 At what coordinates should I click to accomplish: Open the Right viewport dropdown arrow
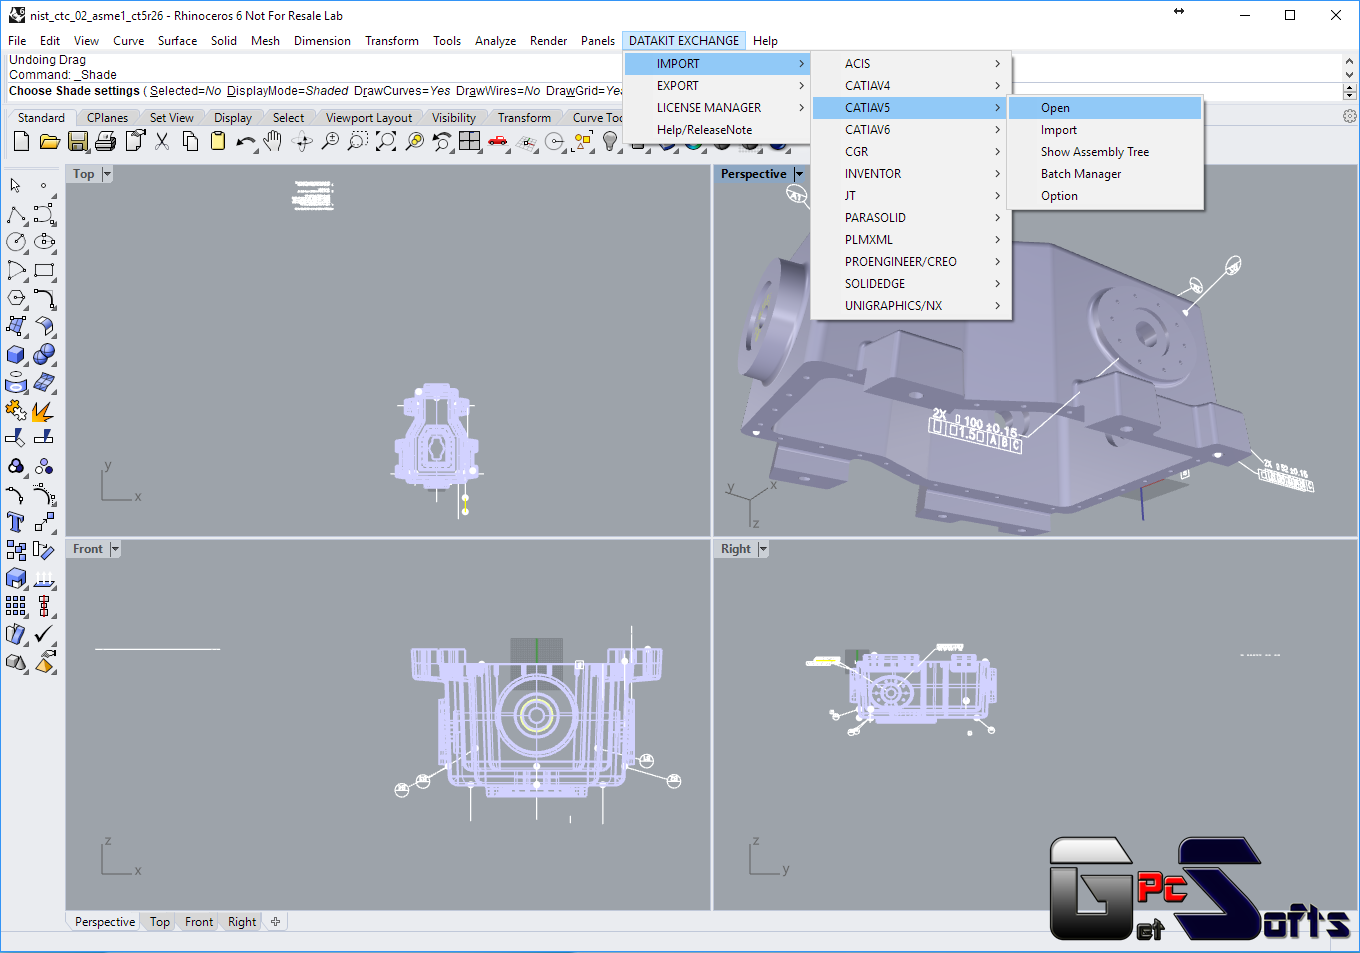763,549
